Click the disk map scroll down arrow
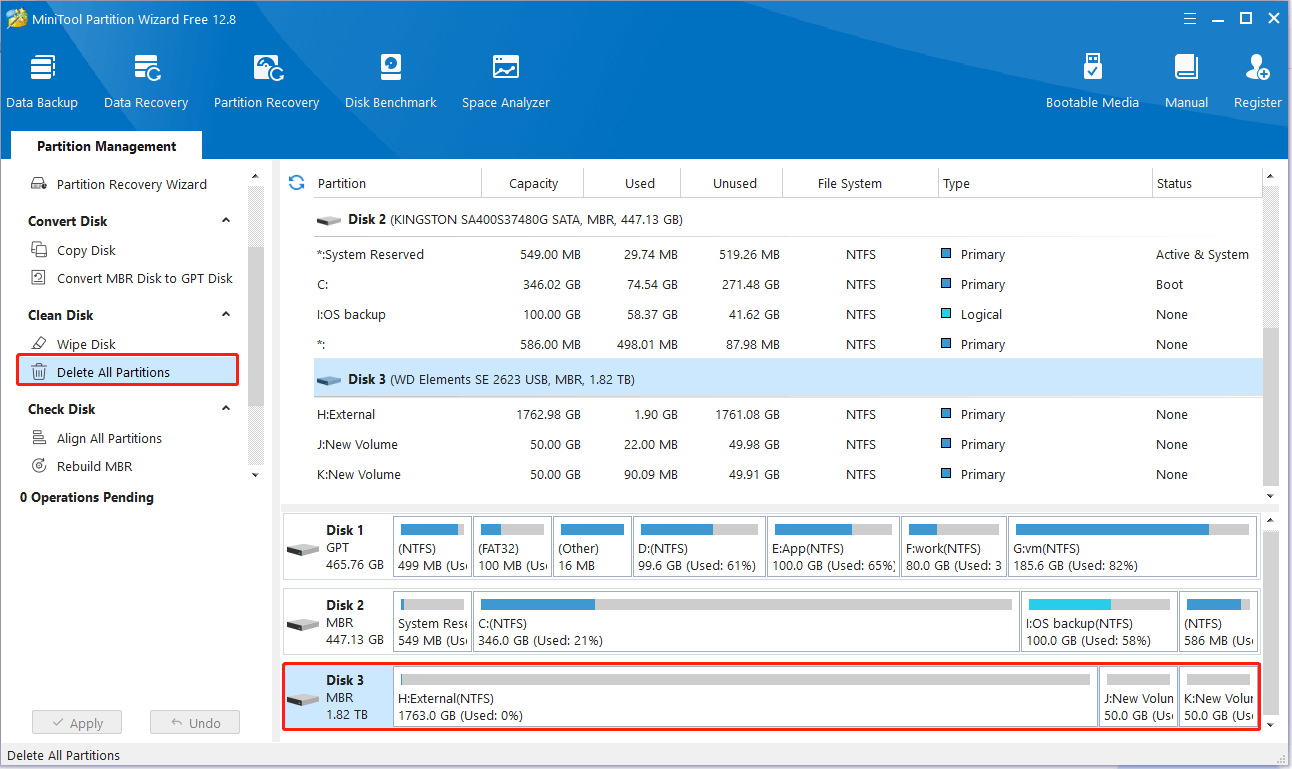Viewport: 1292px width, 769px height. tap(1271, 724)
